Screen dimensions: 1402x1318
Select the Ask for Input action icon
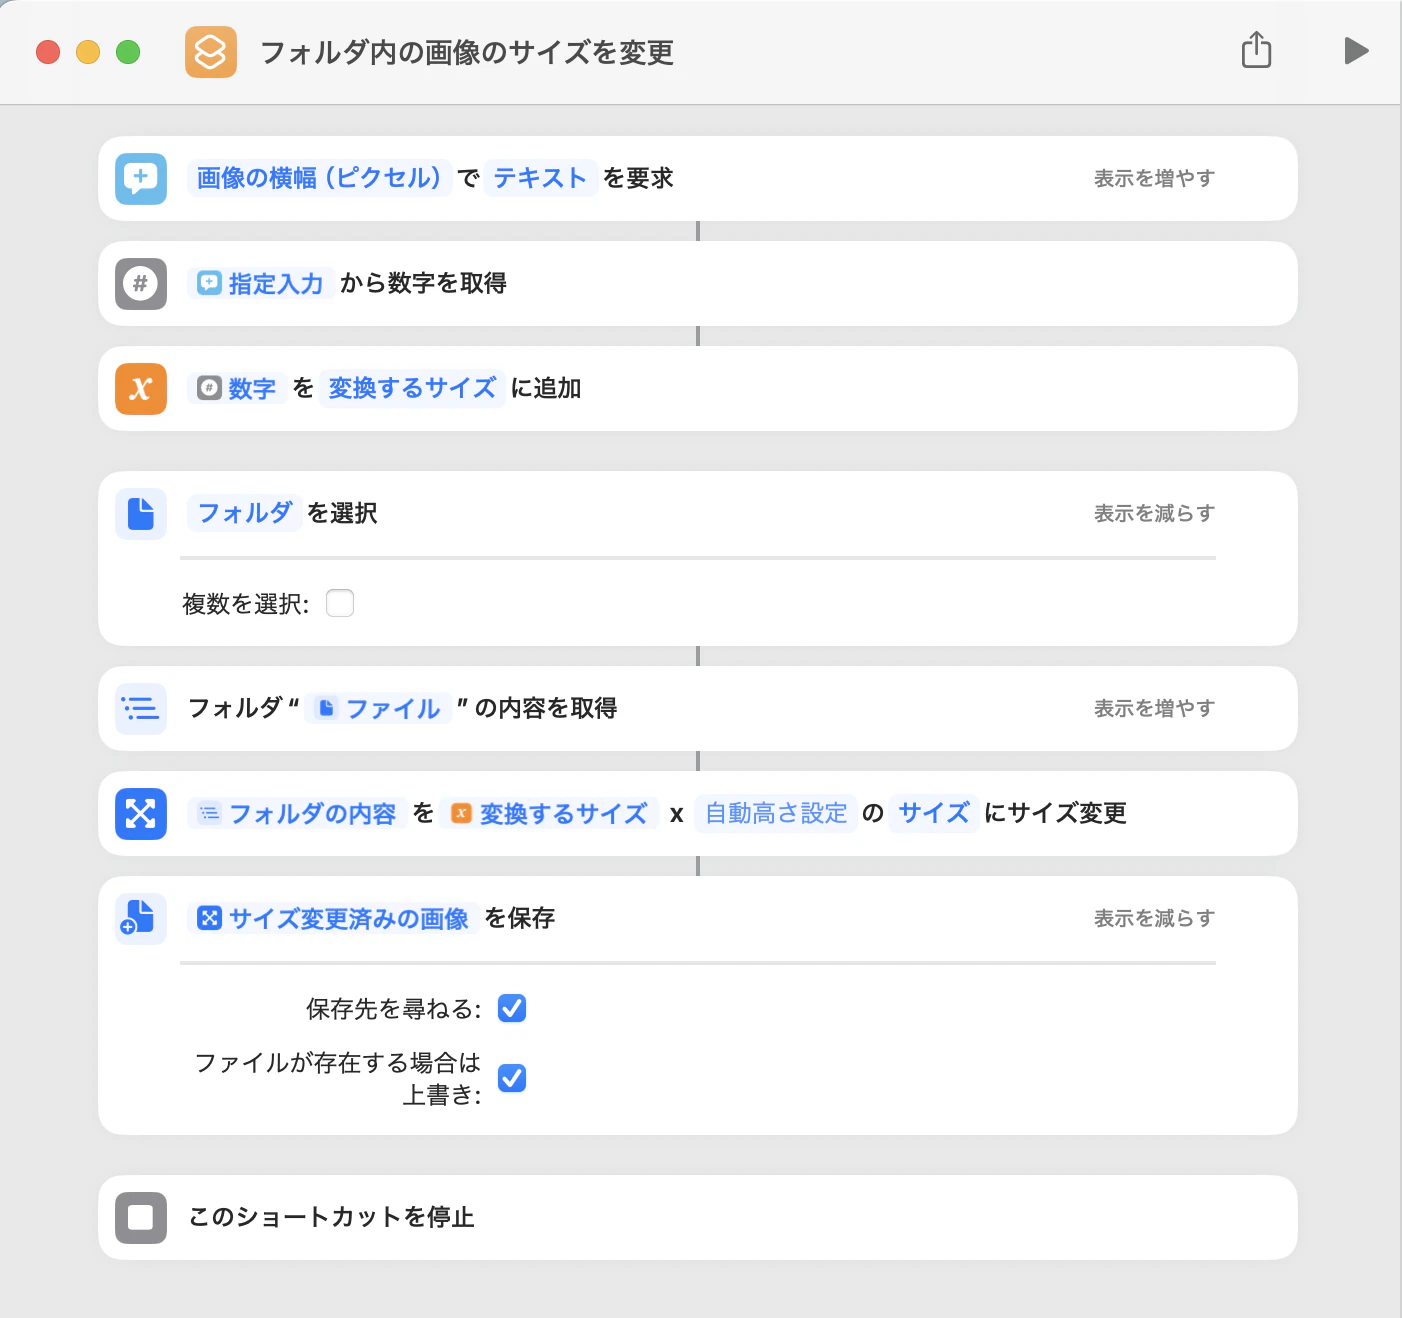pyautogui.click(x=140, y=178)
